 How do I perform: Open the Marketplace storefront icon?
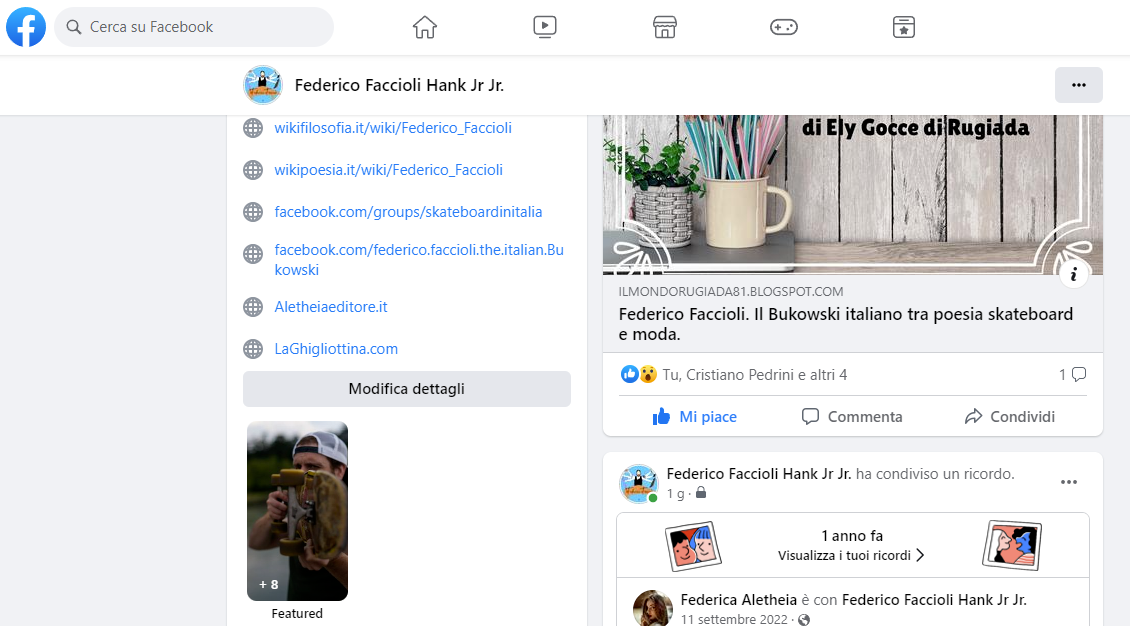point(665,27)
